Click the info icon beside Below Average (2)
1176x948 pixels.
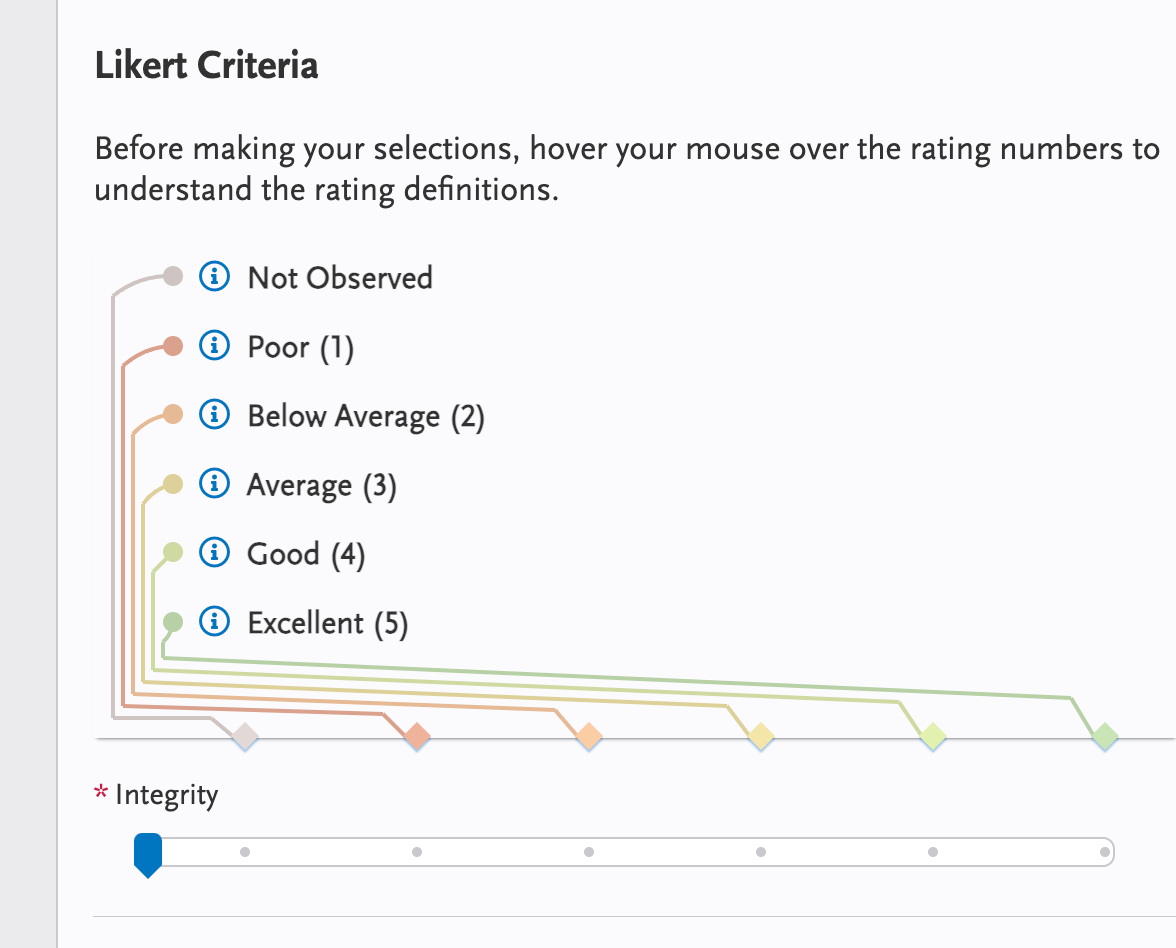pyautogui.click(x=214, y=415)
